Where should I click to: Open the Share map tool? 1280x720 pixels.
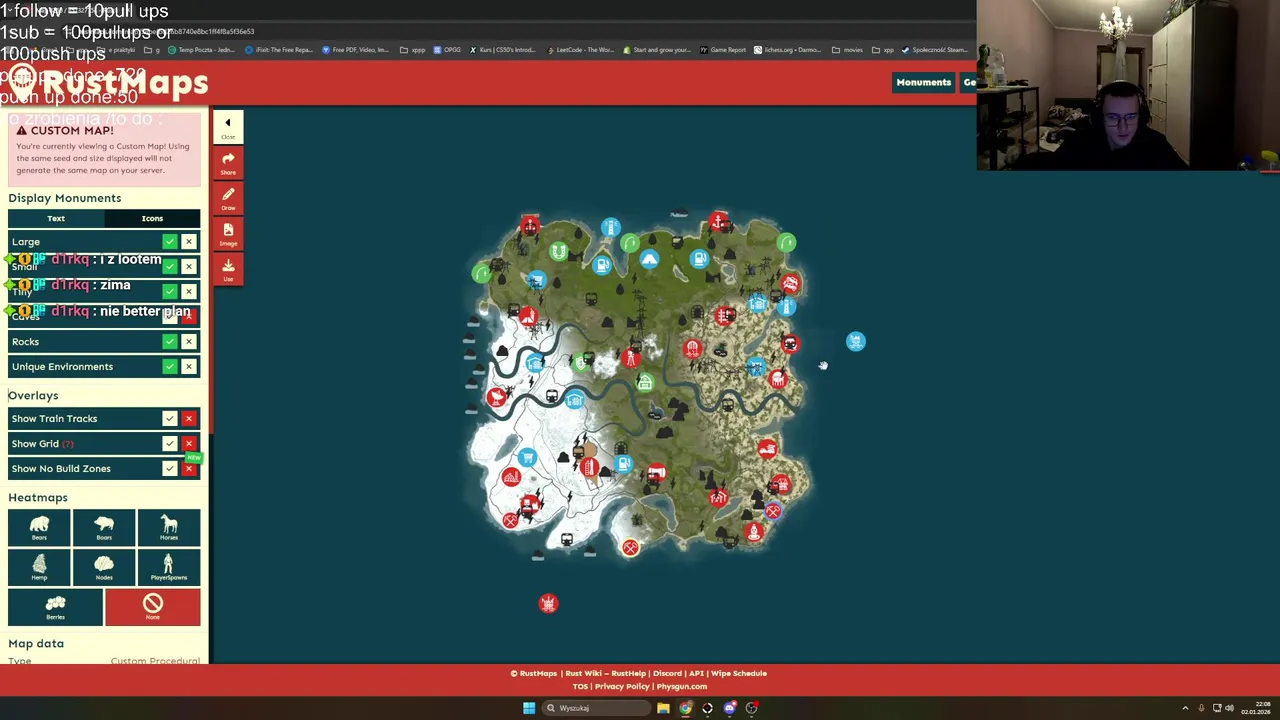pyautogui.click(x=228, y=163)
